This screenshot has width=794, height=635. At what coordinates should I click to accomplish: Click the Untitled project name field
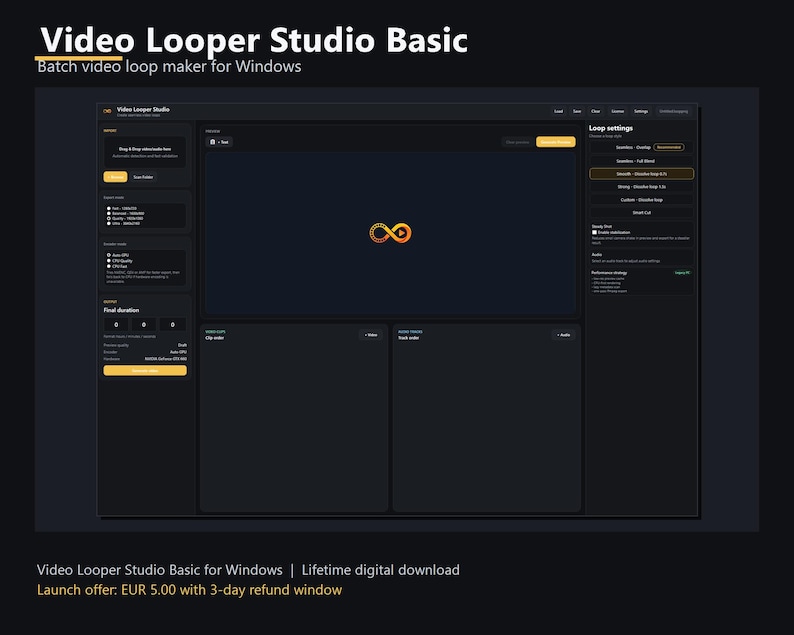[x=673, y=111]
